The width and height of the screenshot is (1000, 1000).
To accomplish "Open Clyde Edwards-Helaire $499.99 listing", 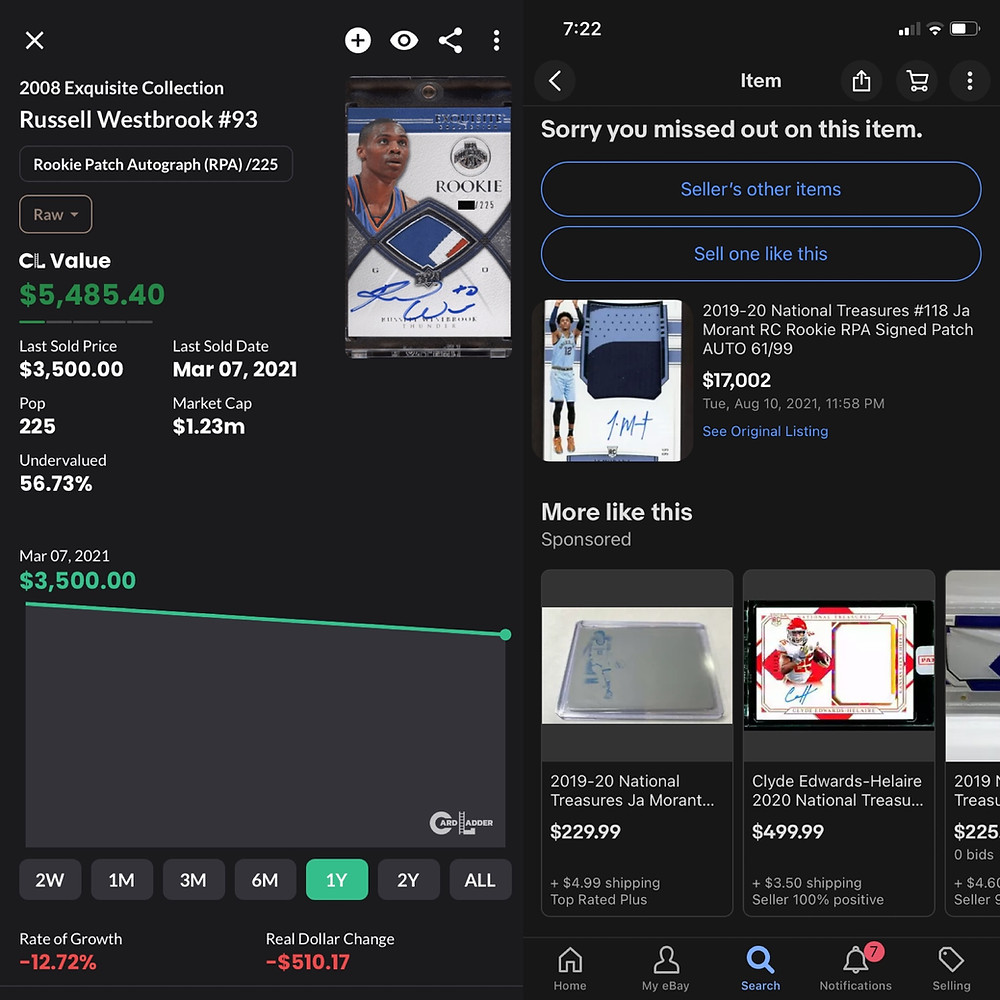I will 839,742.
